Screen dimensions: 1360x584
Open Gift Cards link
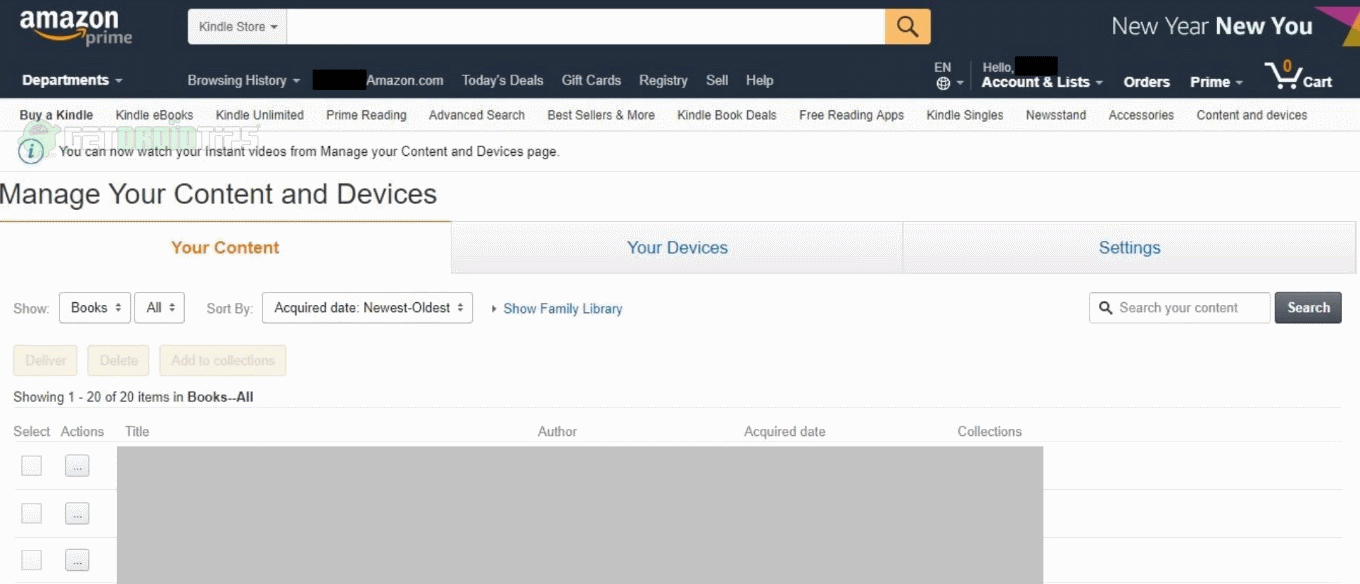click(591, 81)
